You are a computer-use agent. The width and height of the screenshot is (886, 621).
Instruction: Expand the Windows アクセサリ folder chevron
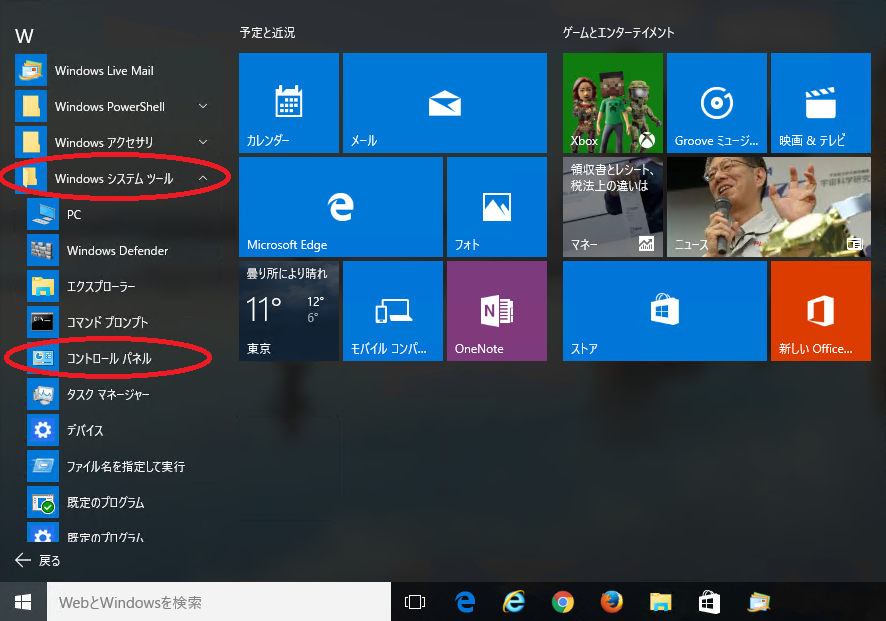[203, 142]
